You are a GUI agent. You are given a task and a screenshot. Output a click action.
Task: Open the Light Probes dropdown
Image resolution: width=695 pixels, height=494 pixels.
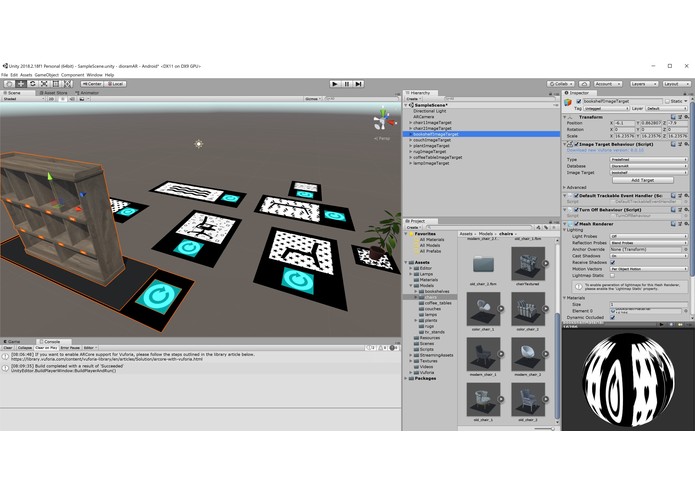pyautogui.click(x=649, y=236)
